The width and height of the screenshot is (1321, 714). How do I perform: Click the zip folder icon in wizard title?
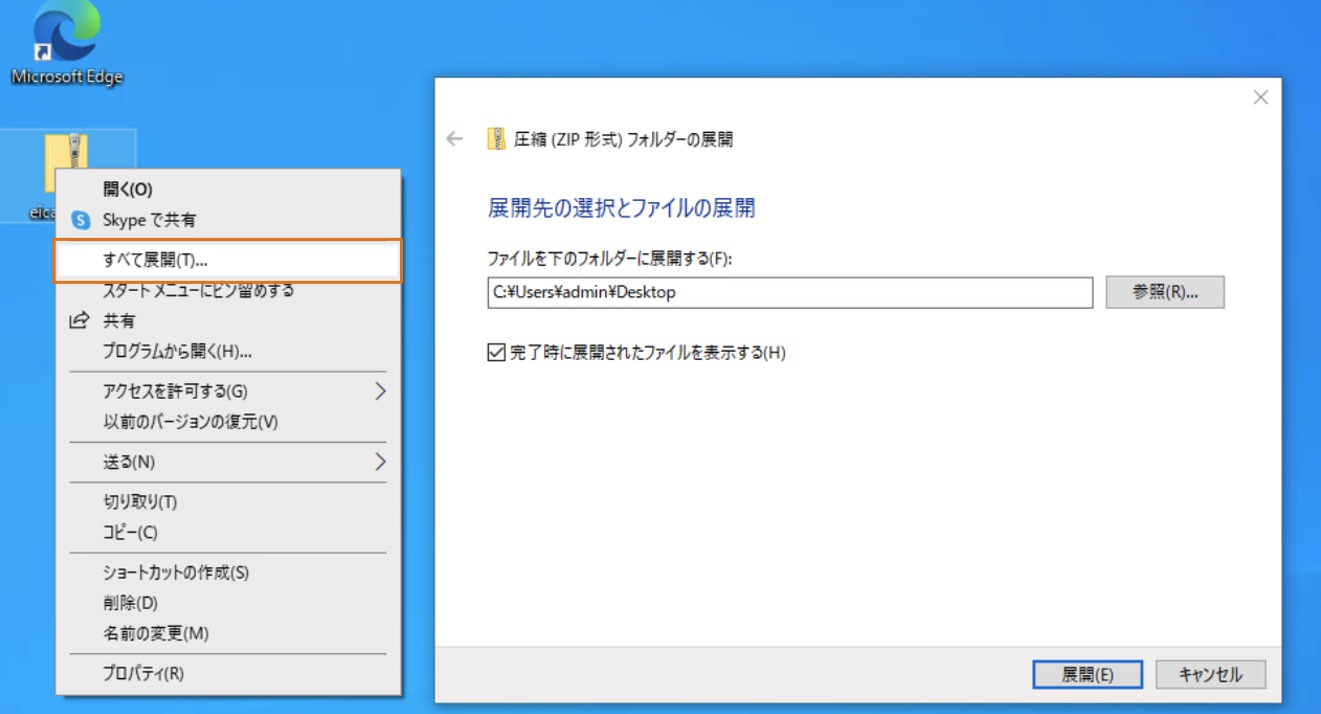click(x=496, y=139)
